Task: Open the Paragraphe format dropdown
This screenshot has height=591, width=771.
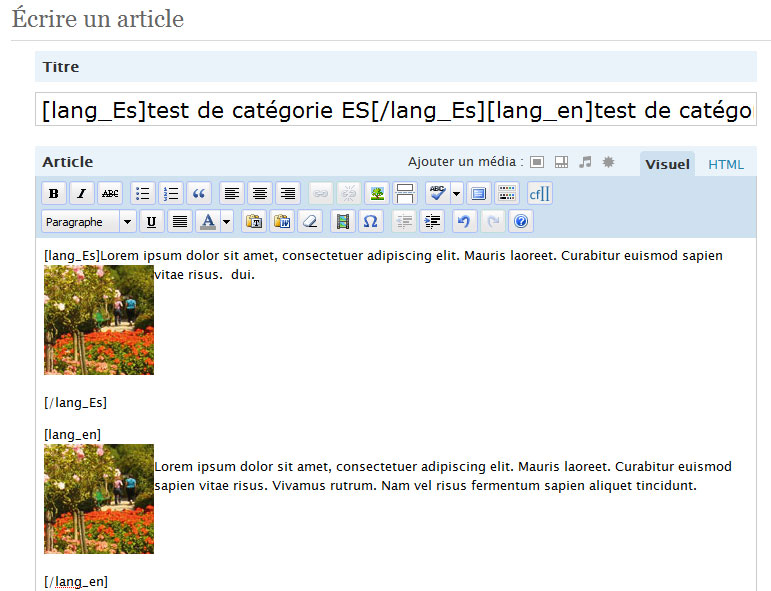Action: click(88, 222)
